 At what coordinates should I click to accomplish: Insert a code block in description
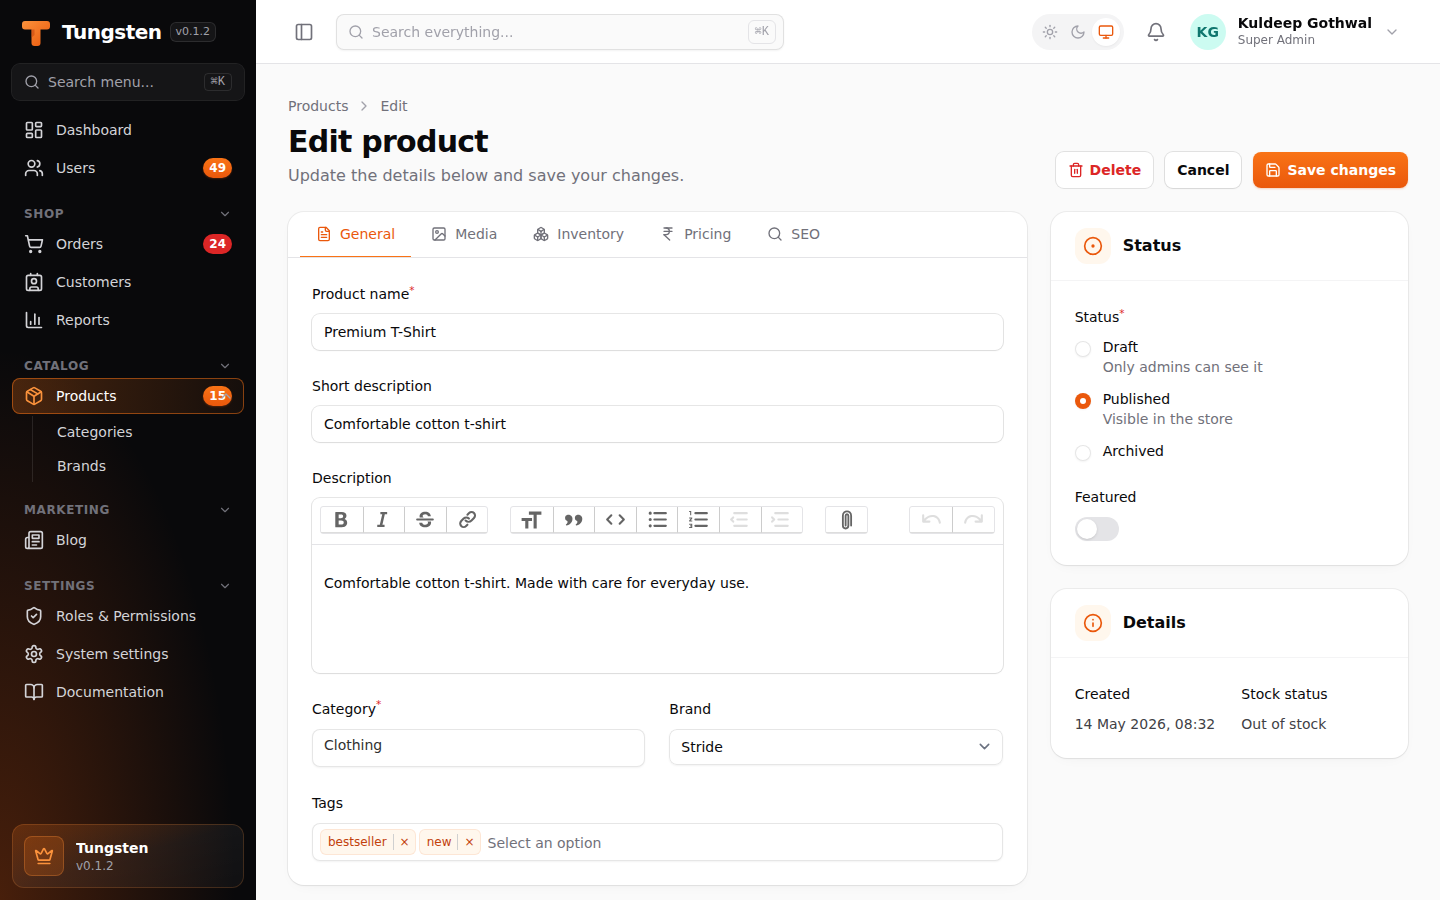[x=615, y=520]
